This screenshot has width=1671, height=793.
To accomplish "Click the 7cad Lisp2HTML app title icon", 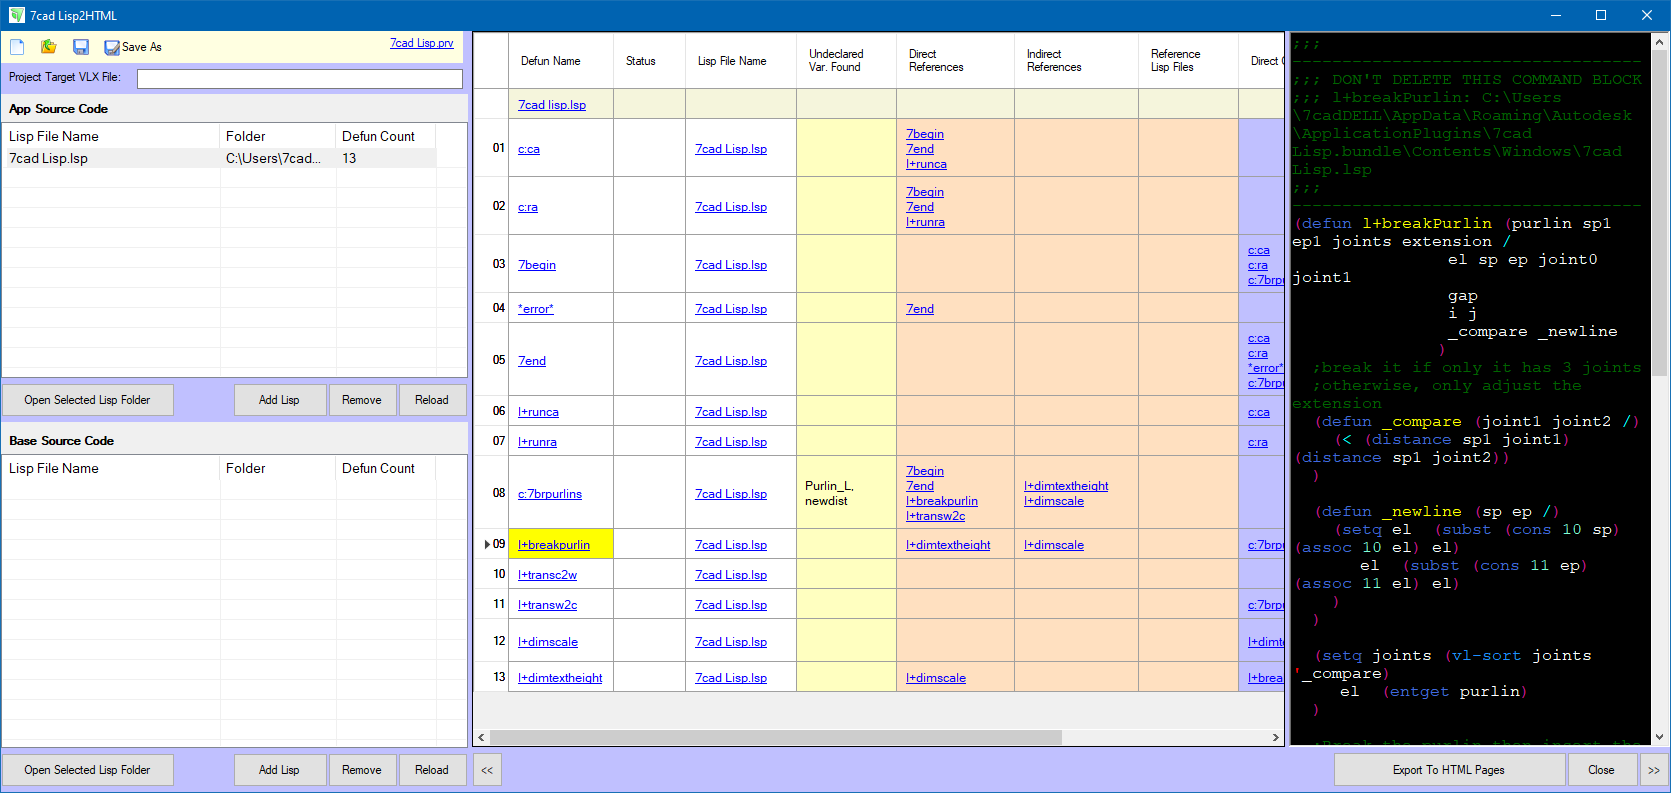I will (16, 15).
